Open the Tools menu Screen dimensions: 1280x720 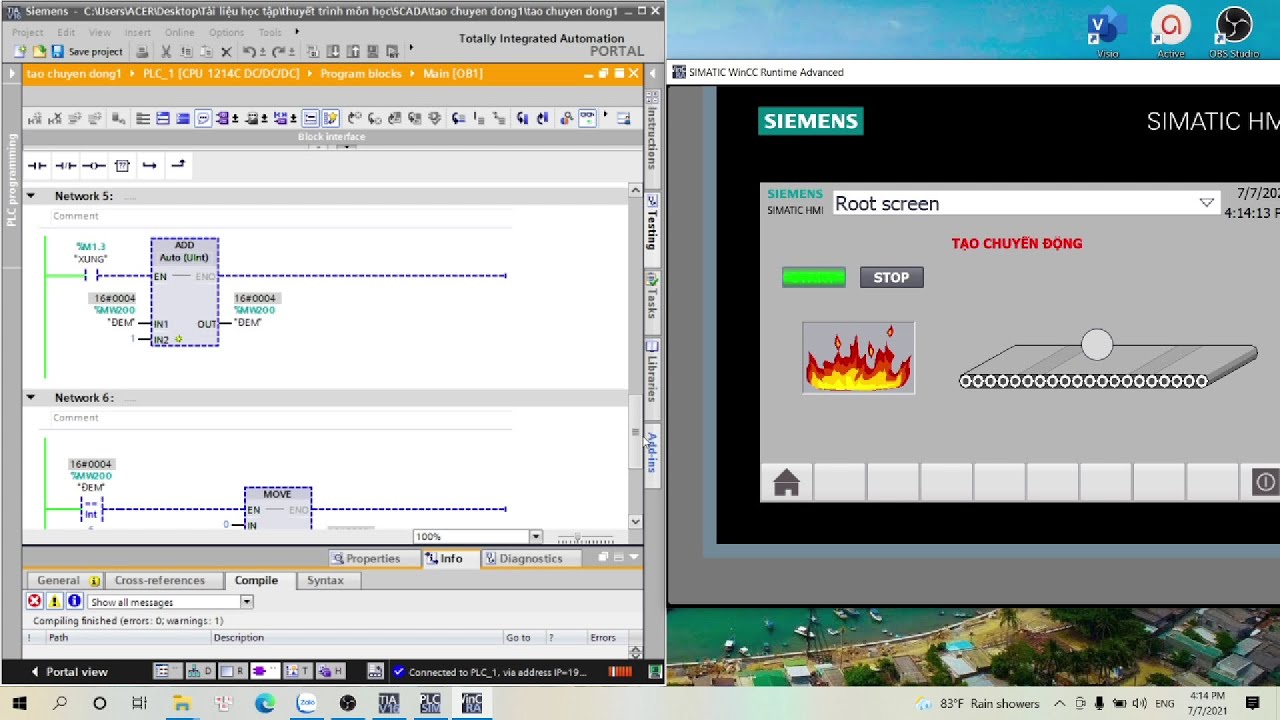tap(270, 32)
